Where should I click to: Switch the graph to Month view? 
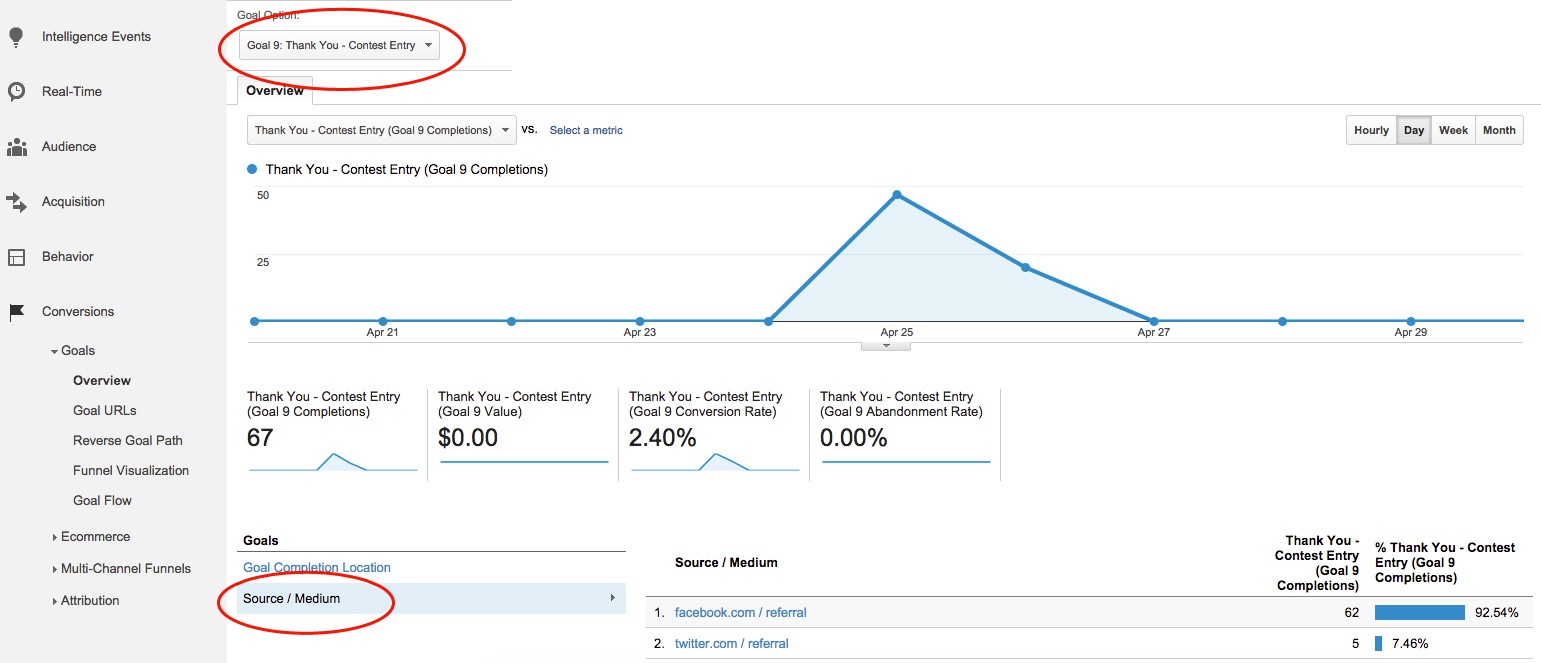click(x=1499, y=129)
